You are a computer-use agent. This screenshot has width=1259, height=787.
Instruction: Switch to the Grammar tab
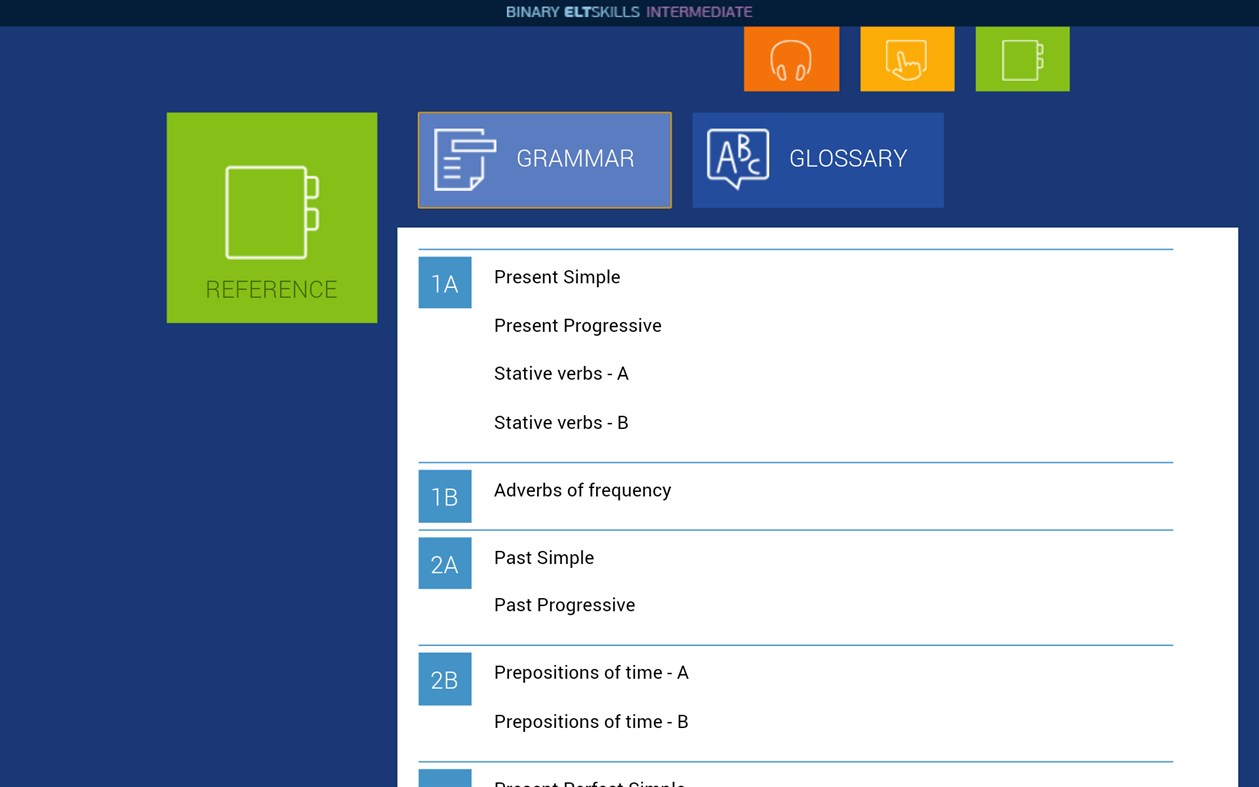pos(575,158)
